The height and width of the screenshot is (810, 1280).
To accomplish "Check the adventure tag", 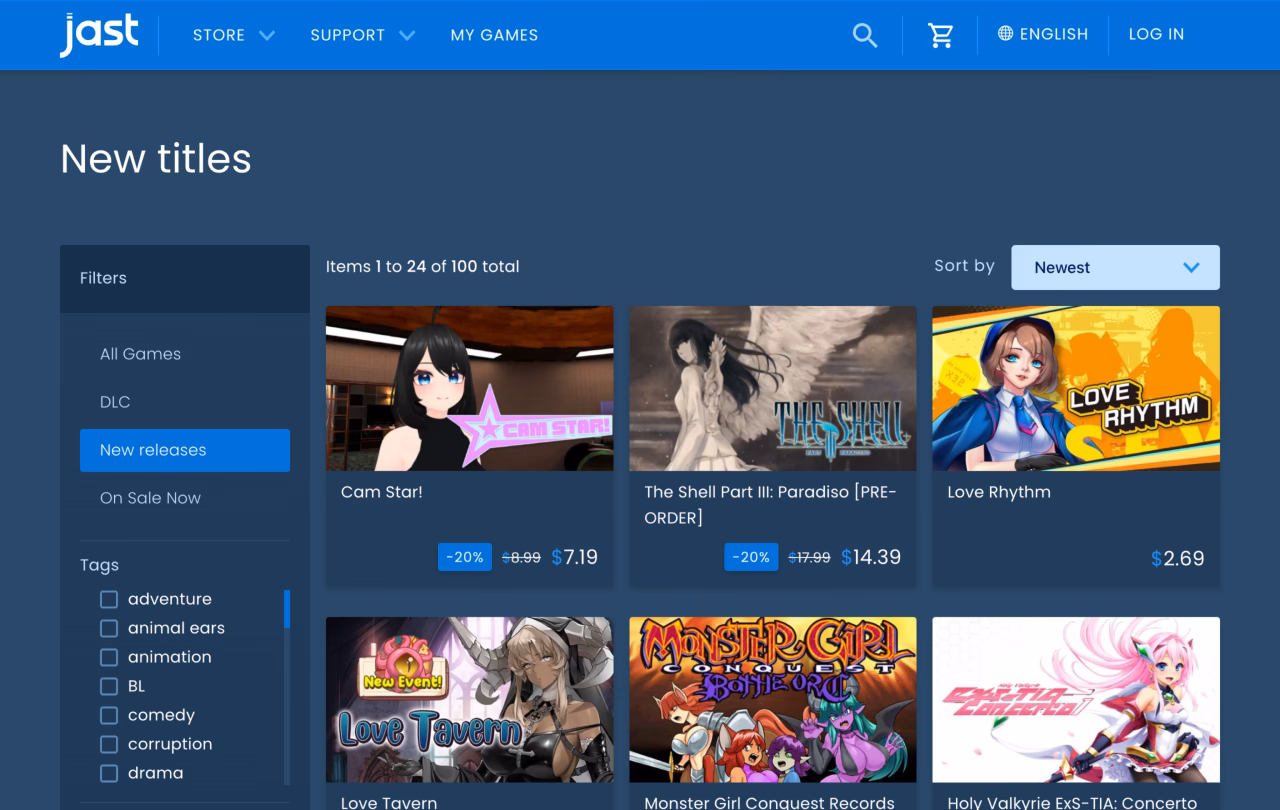I will [x=109, y=599].
